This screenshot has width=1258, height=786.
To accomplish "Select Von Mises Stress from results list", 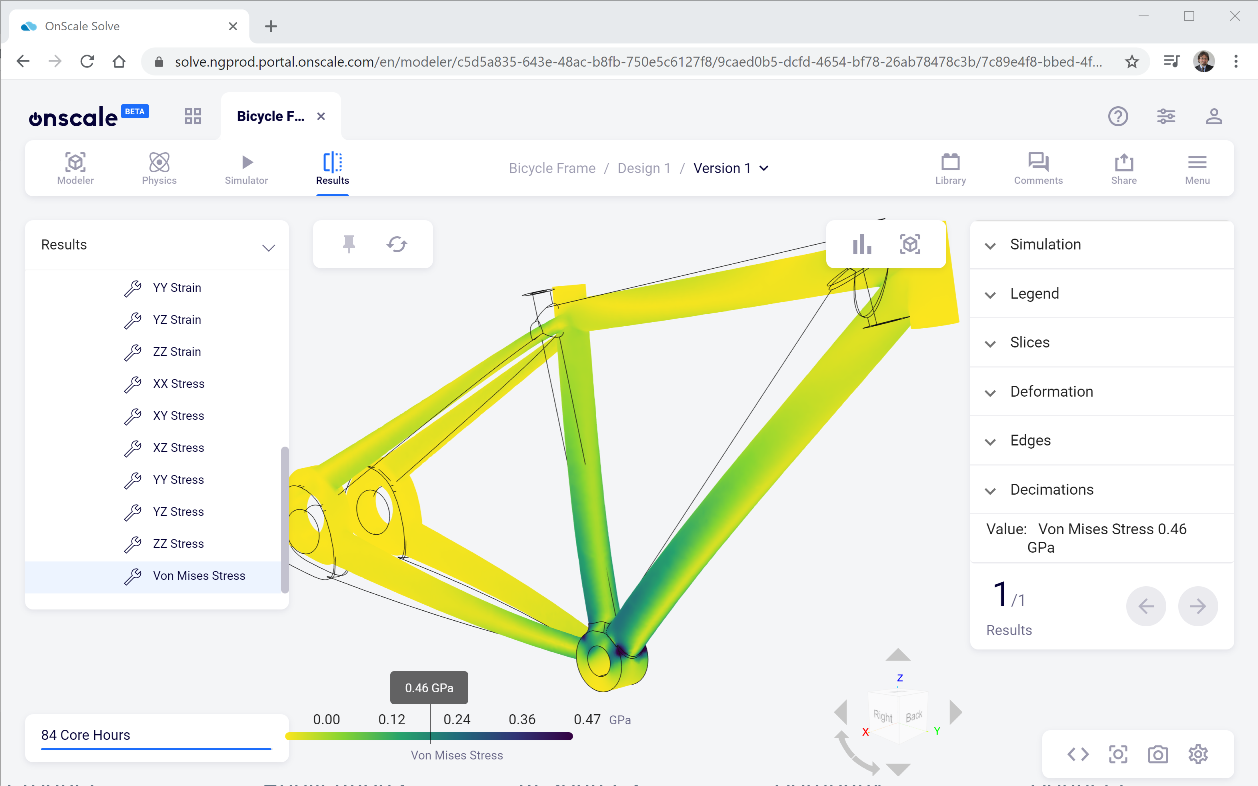I will click(199, 575).
